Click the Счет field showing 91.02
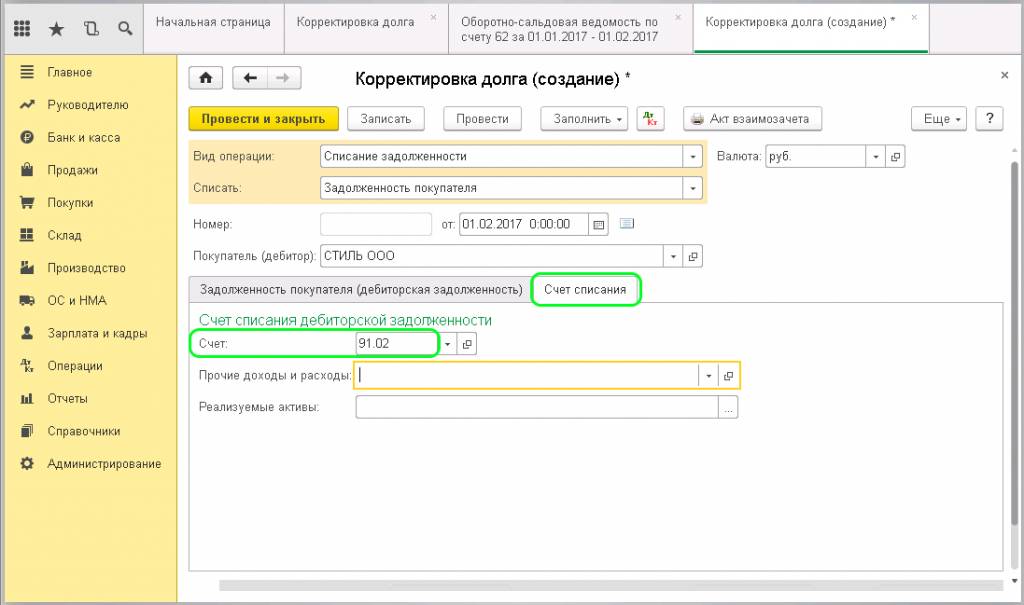 [x=398, y=344]
